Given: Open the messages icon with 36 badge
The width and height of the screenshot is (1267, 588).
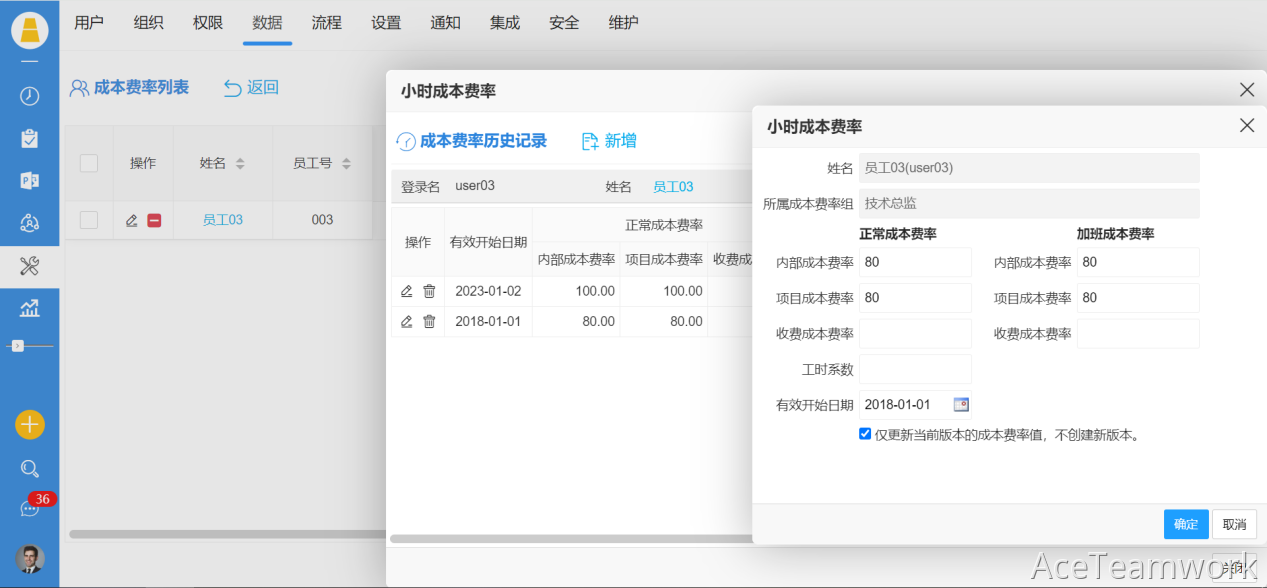Looking at the screenshot, I should point(30,508).
